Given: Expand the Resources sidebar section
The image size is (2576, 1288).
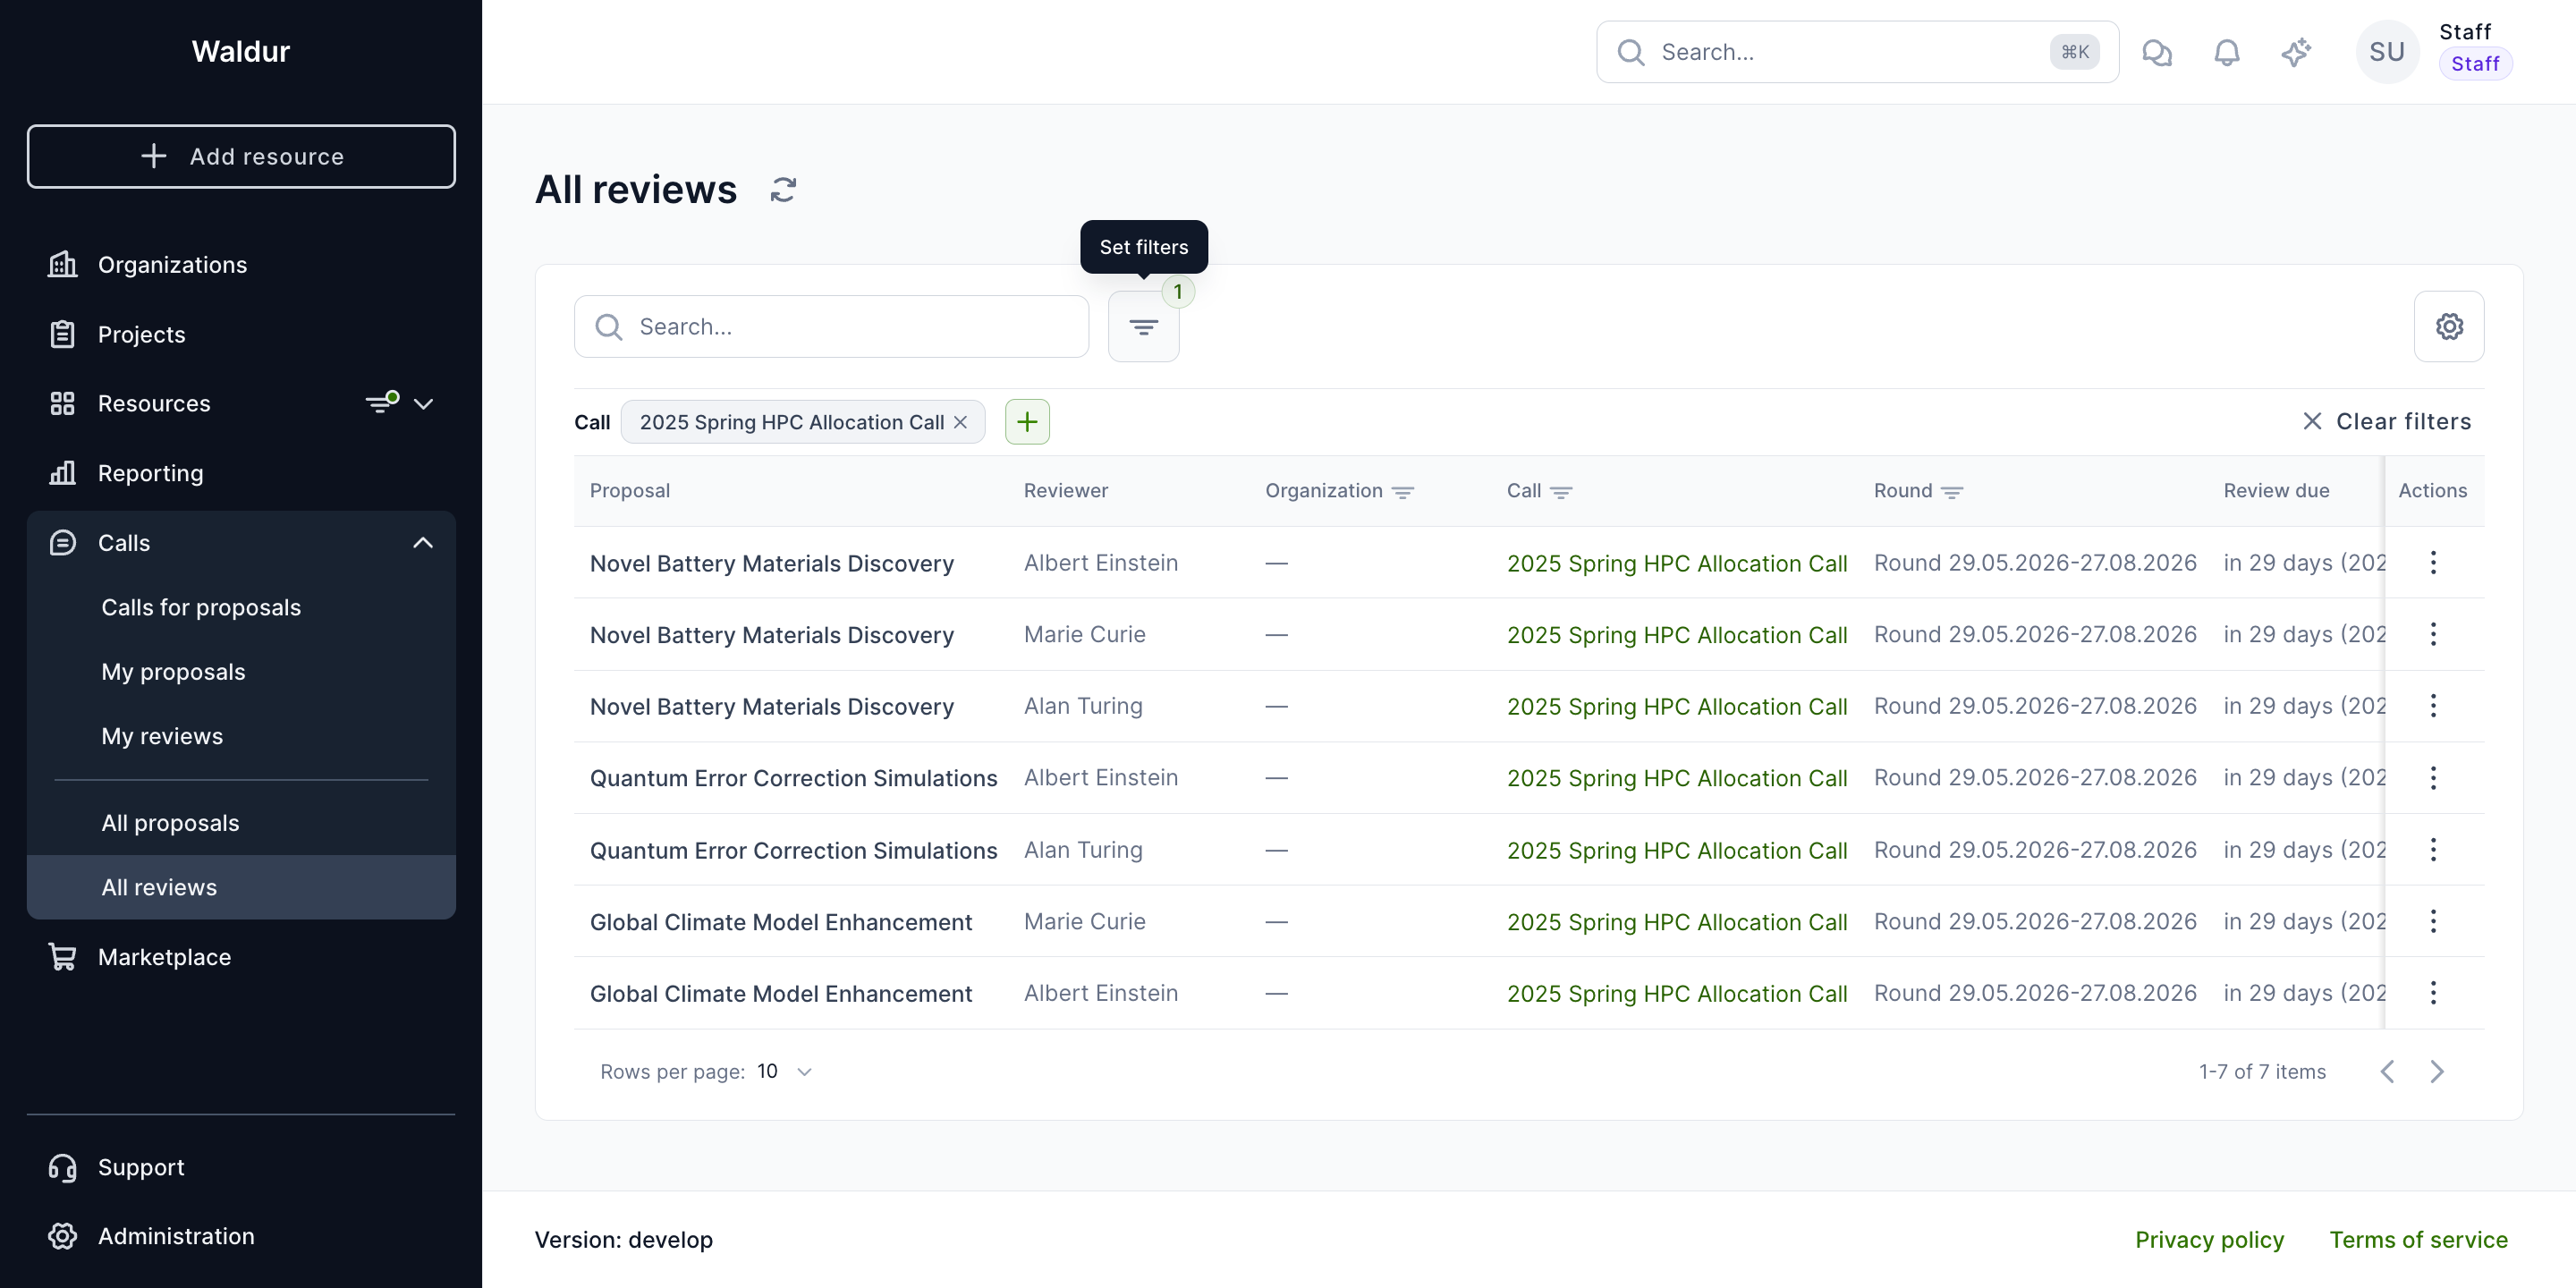Looking at the screenshot, I should (423, 403).
